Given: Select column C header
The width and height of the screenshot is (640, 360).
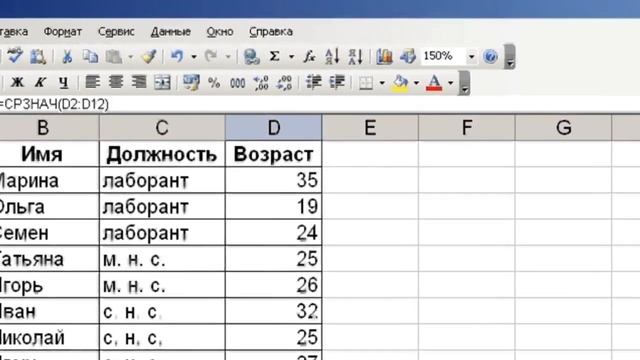Looking at the screenshot, I should [162, 128].
